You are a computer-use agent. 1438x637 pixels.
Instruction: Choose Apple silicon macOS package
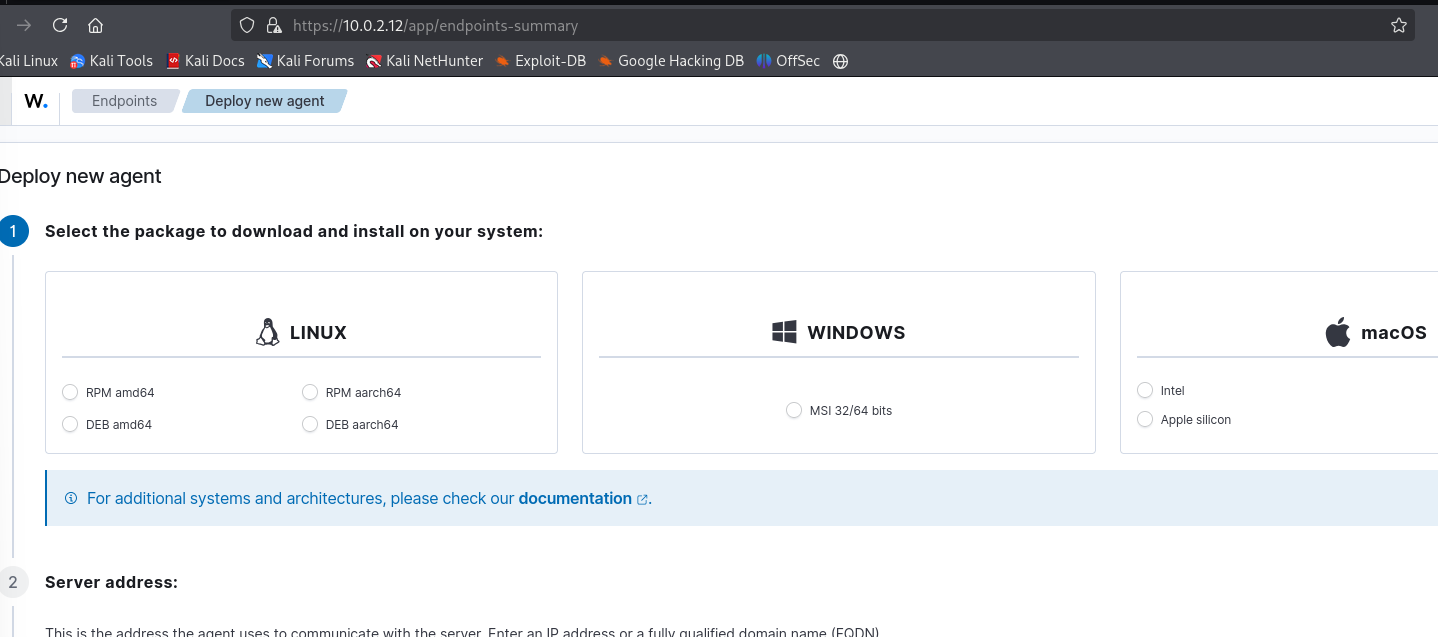1145,419
